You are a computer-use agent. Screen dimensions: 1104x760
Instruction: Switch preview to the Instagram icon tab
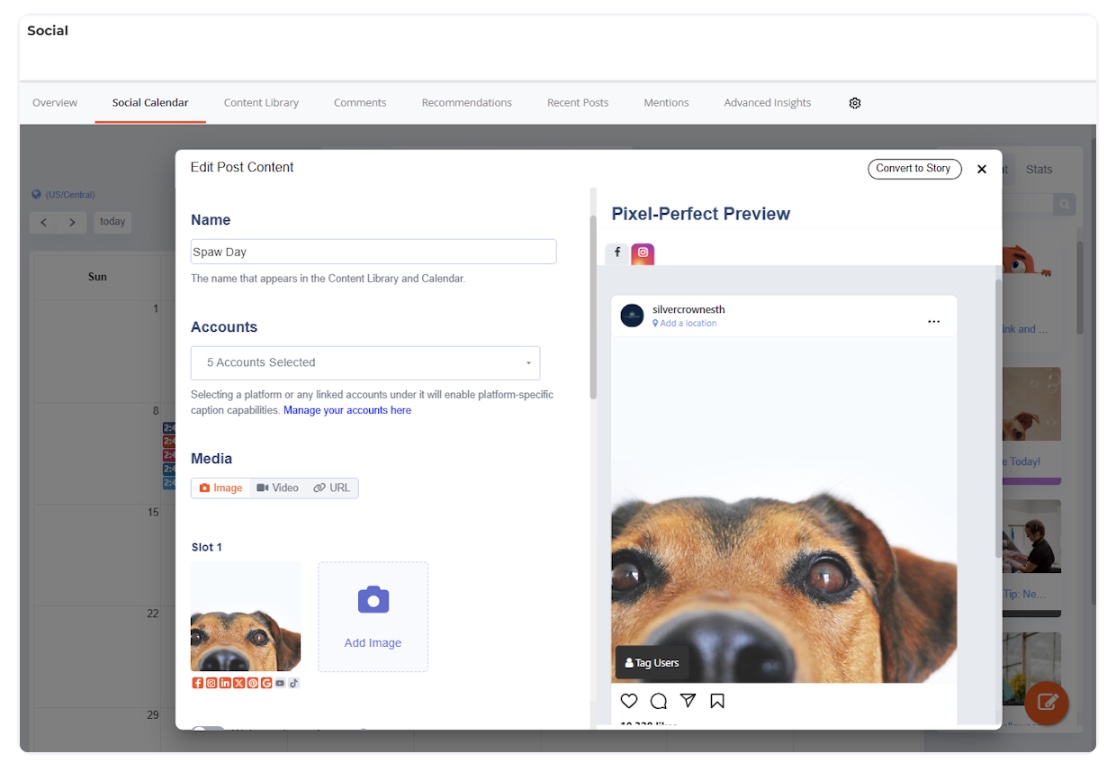pos(642,253)
